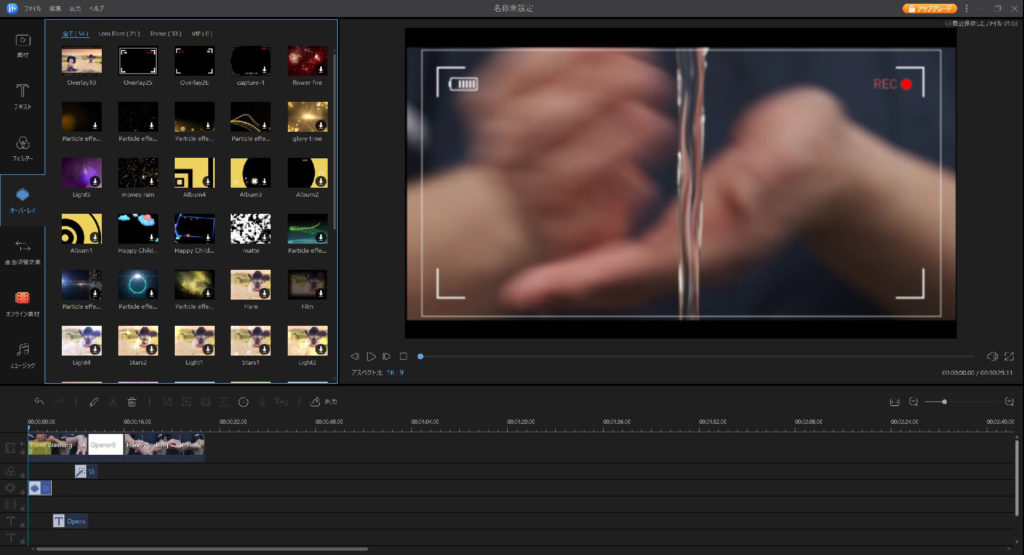Click the clock duration icon in timeline toolbar
The image size is (1024, 555).
(x=243, y=402)
